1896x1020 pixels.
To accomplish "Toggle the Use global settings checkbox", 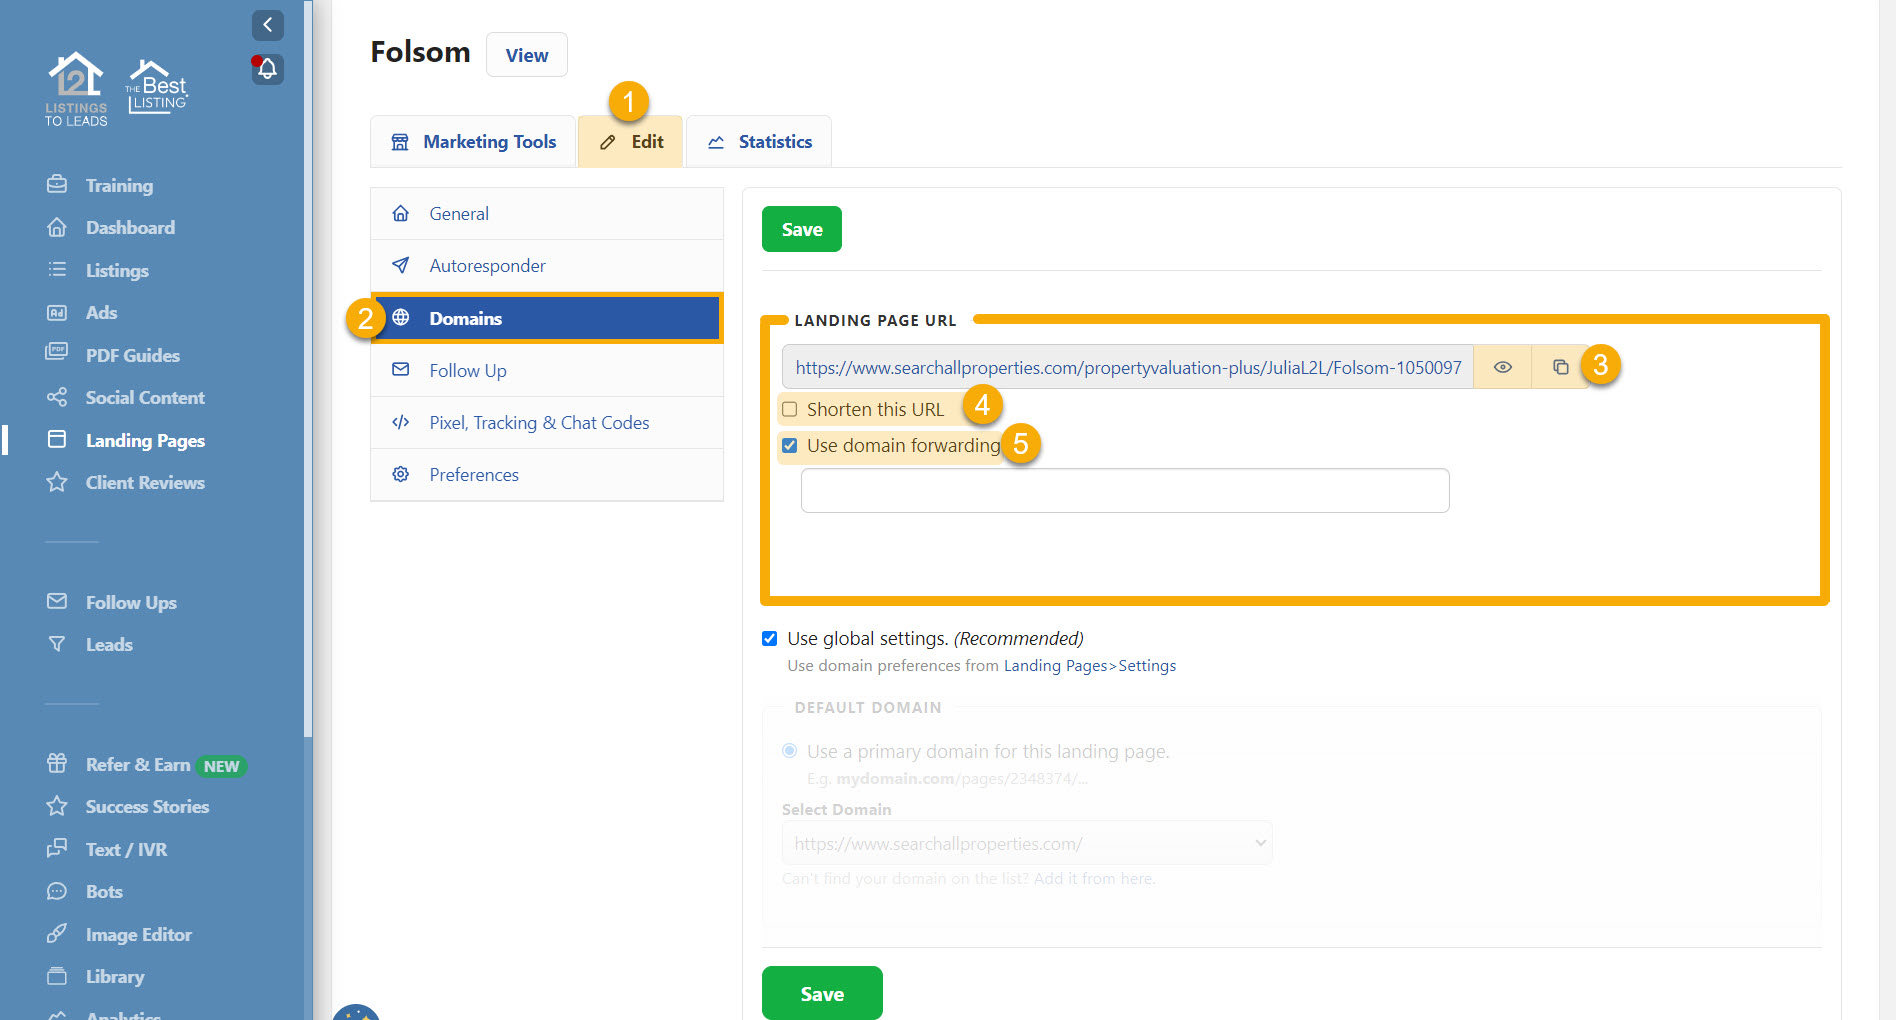I will (770, 639).
